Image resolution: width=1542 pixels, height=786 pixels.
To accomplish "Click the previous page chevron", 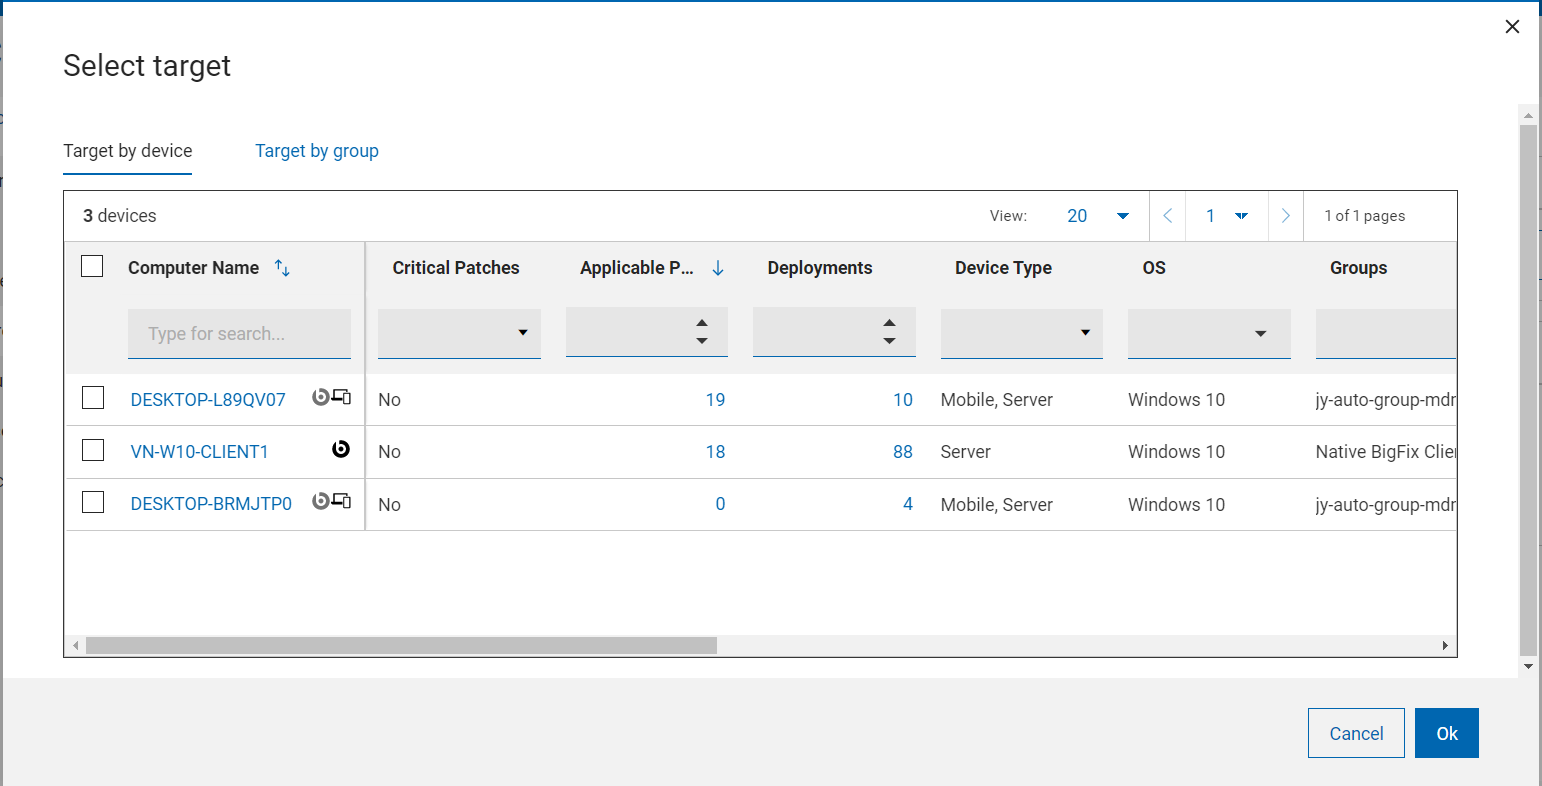I will tap(1167, 215).
